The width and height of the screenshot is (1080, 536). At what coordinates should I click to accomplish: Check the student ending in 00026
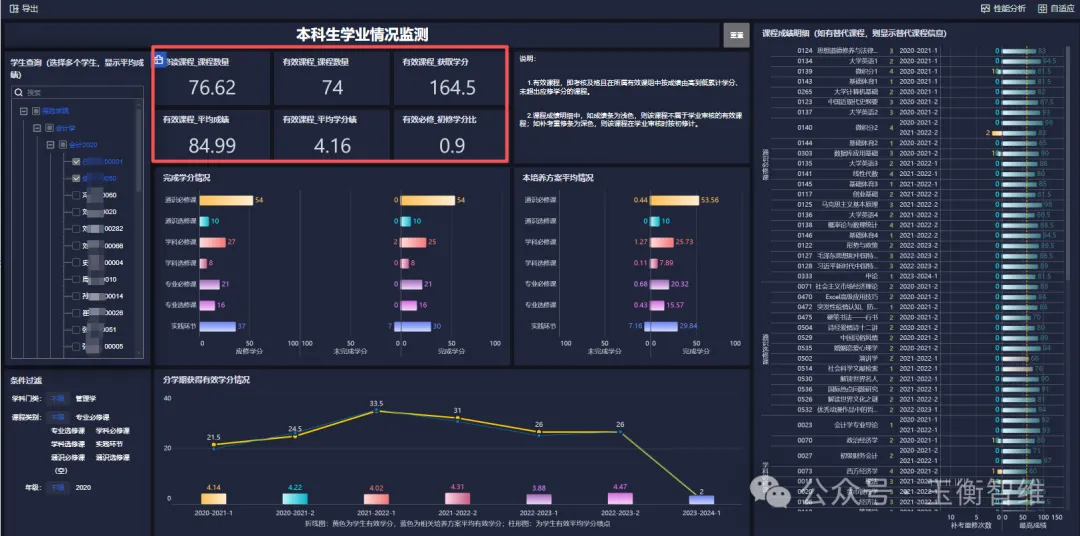point(76,313)
